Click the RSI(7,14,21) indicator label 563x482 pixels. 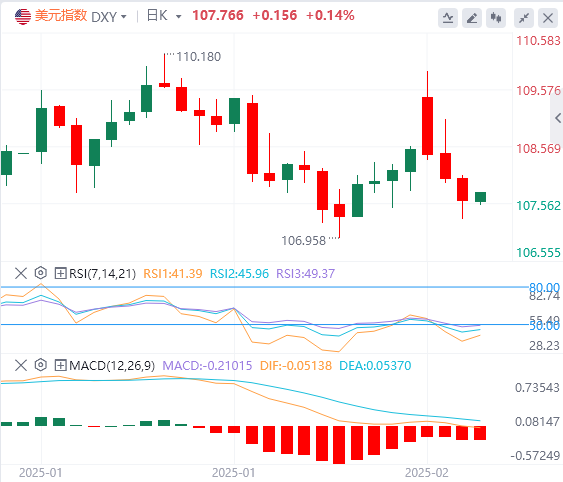pos(102,274)
